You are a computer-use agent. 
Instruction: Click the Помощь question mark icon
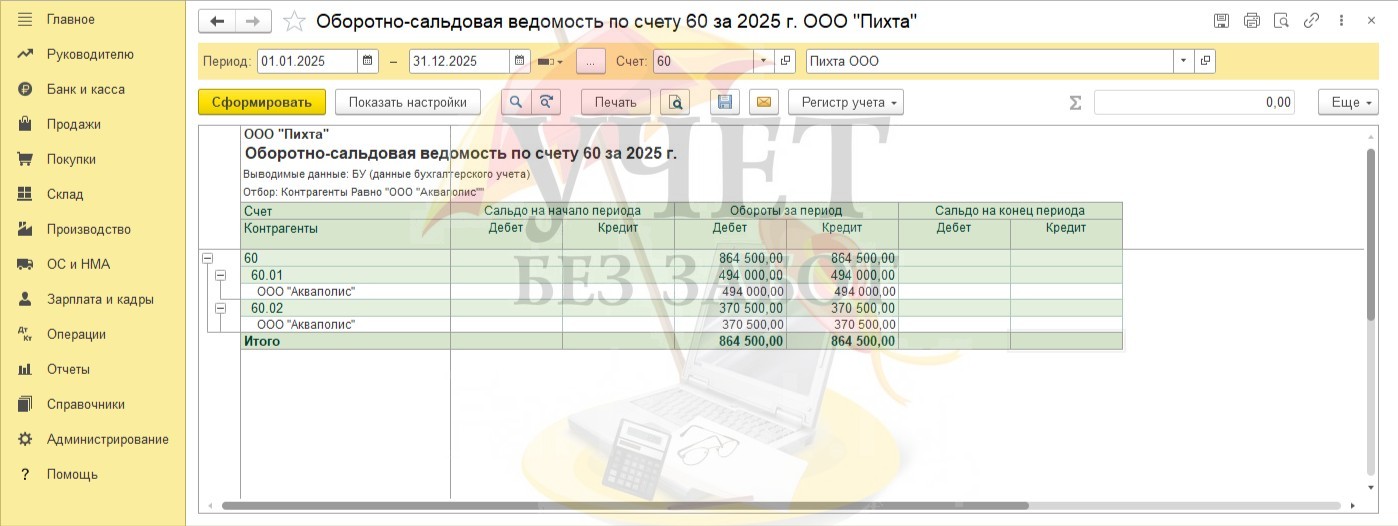pos(25,474)
